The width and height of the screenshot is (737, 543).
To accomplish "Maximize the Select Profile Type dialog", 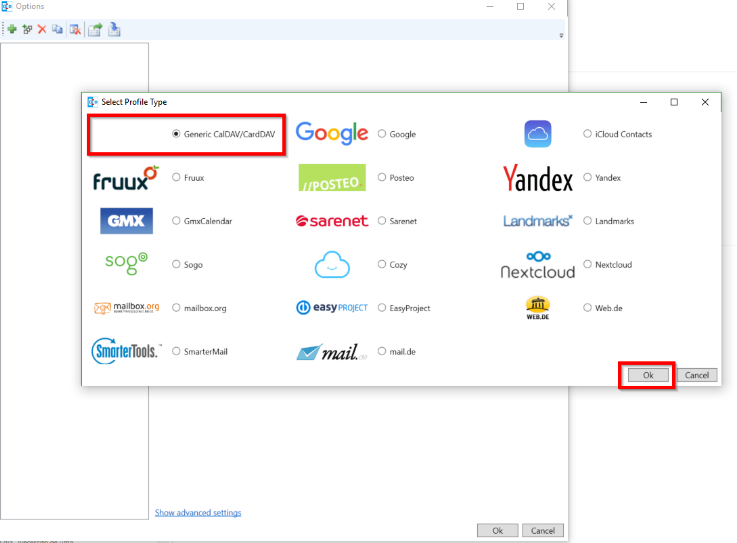I will 674,102.
